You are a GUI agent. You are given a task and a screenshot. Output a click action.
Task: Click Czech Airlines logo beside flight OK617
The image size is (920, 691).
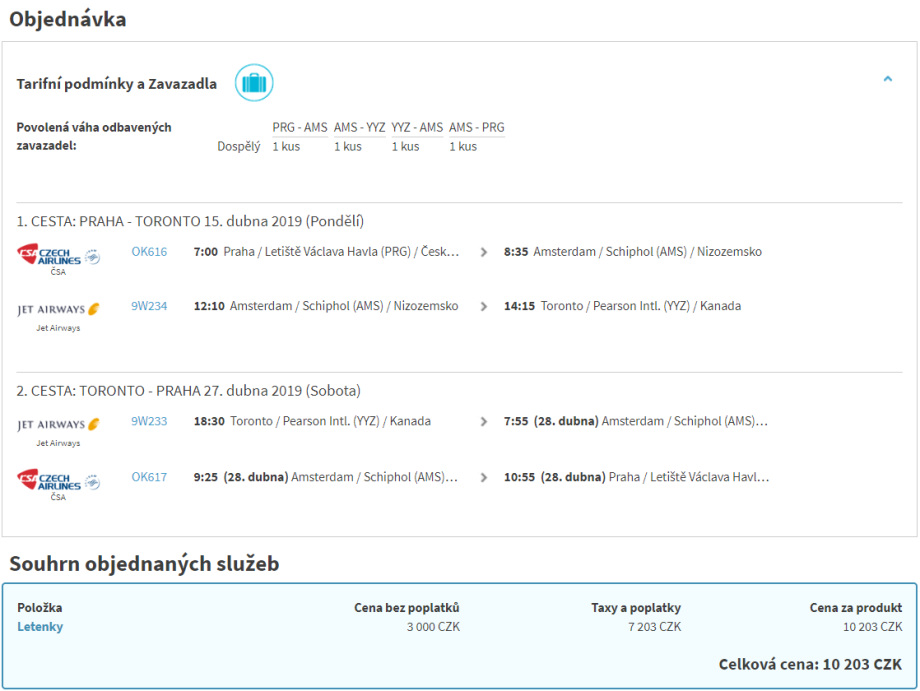59,481
